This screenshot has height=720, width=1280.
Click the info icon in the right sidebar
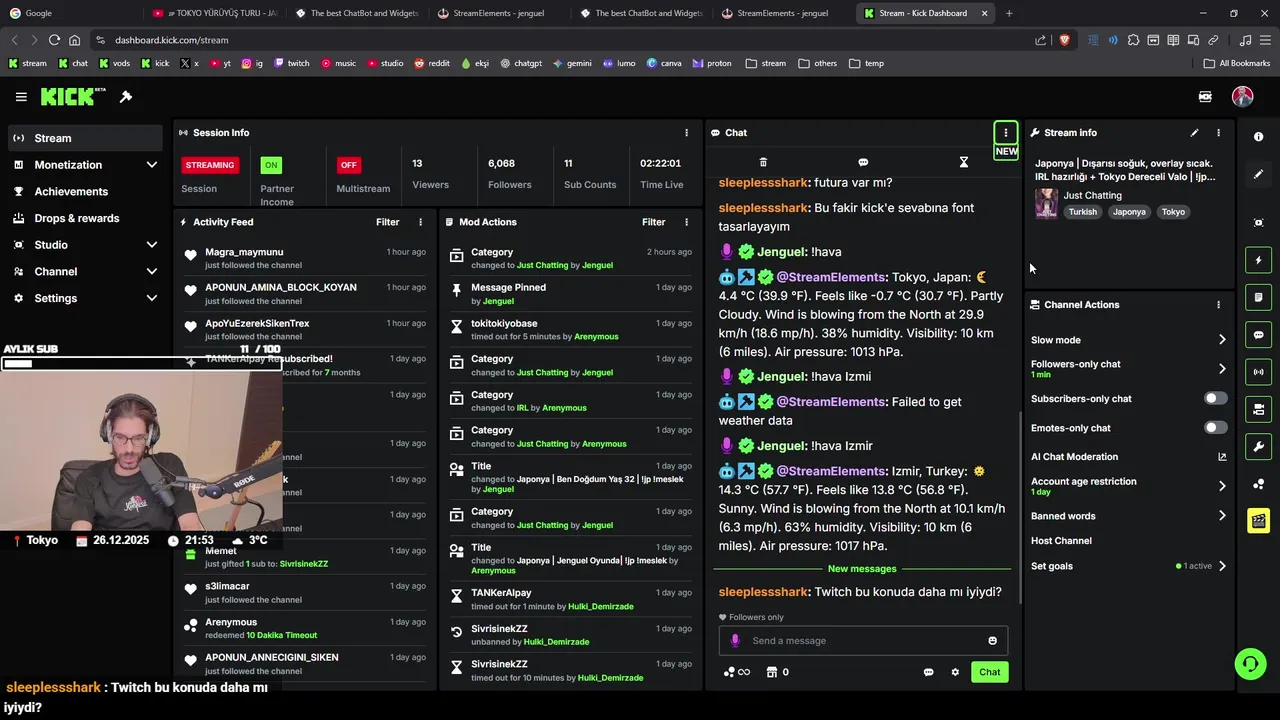1258,137
